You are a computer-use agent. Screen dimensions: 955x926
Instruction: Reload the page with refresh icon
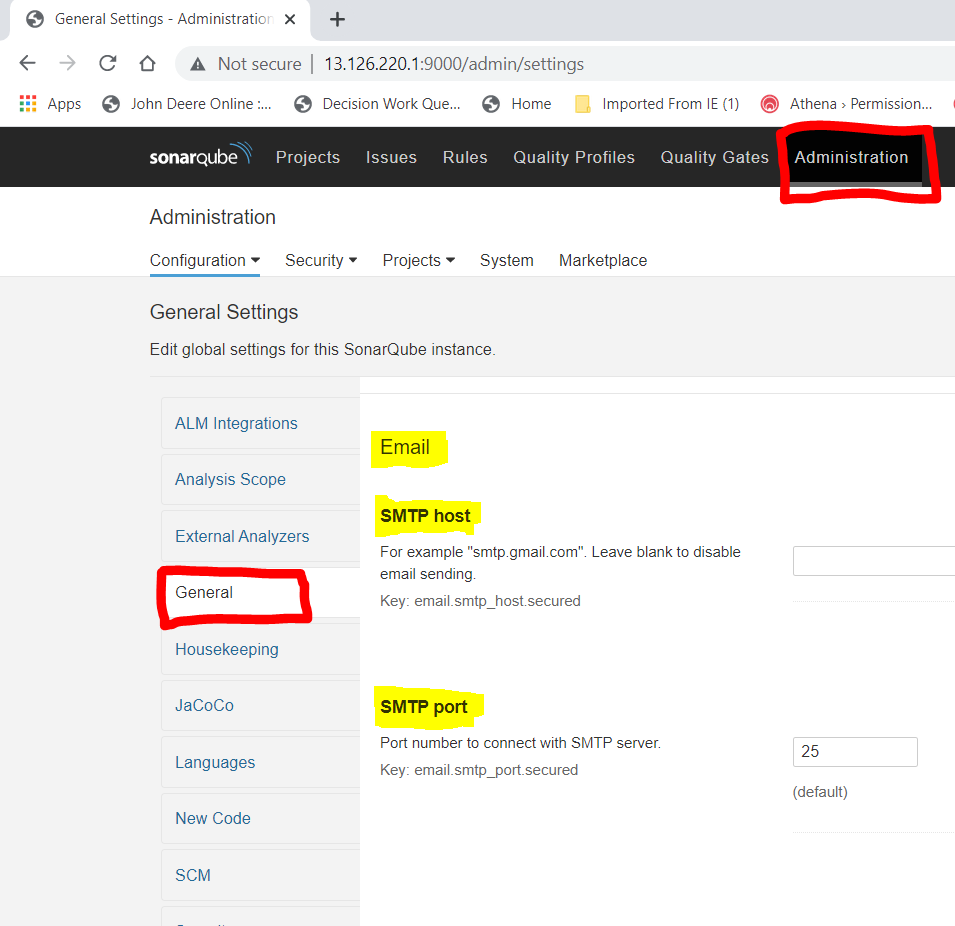click(107, 64)
